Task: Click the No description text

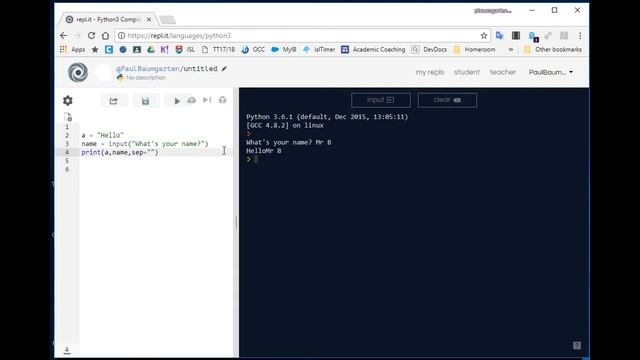Action: pyautogui.click(x=146, y=78)
